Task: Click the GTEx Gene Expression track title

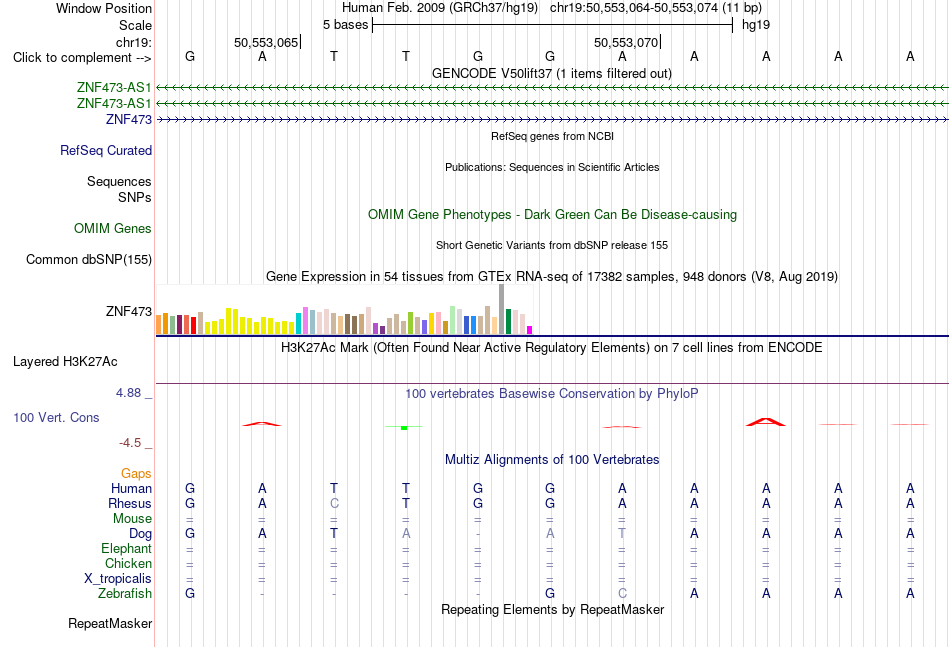Action: (552, 276)
